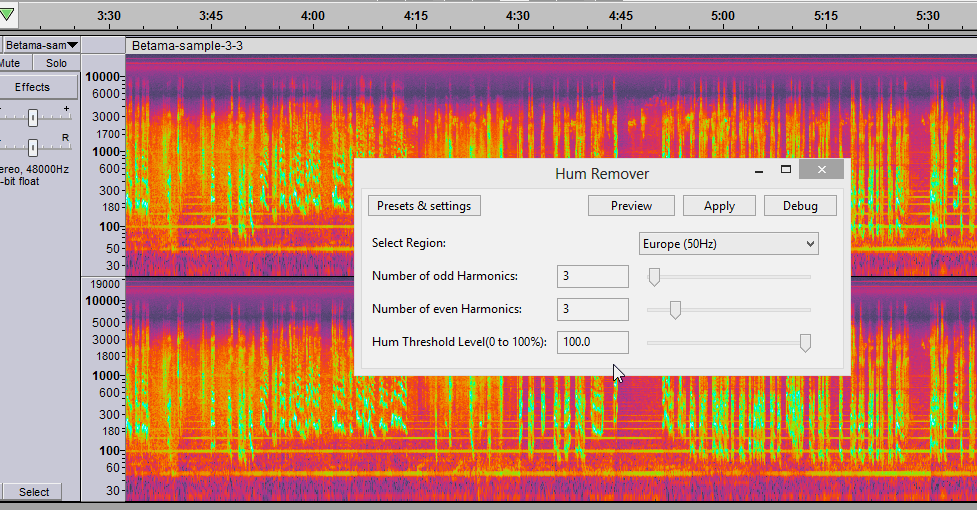The image size is (977, 510).
Task: Solo the Betama-sample track
Action: click(56, 63)
